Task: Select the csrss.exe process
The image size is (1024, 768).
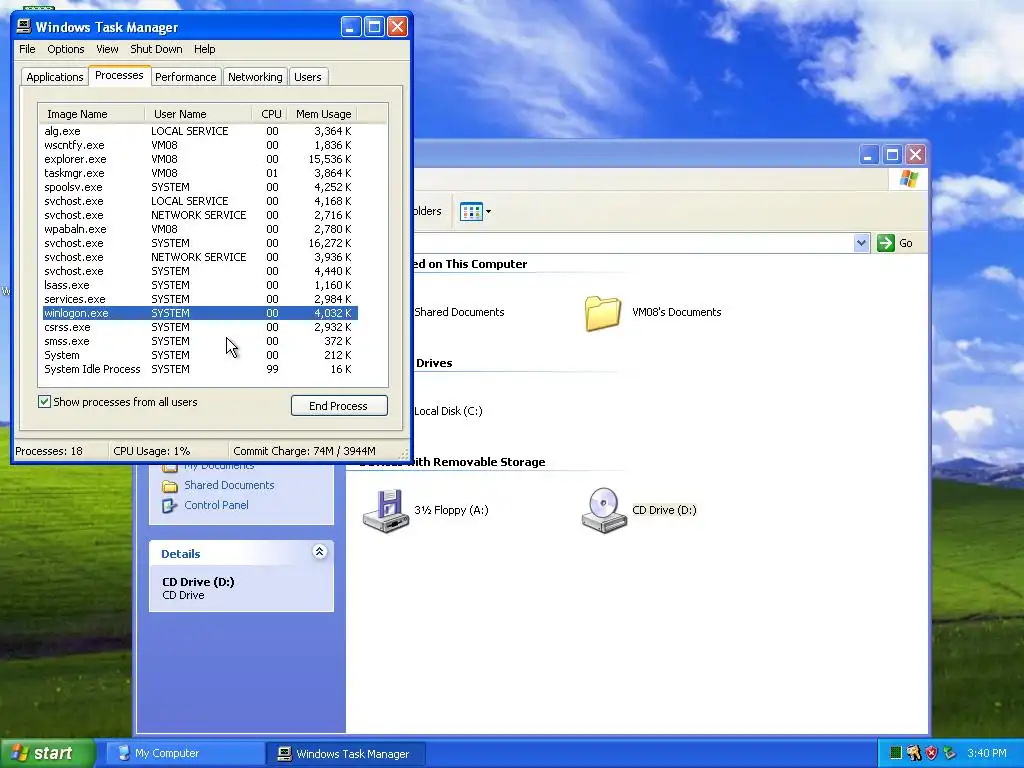Action: pyautogui.click(x=200, y=327)
